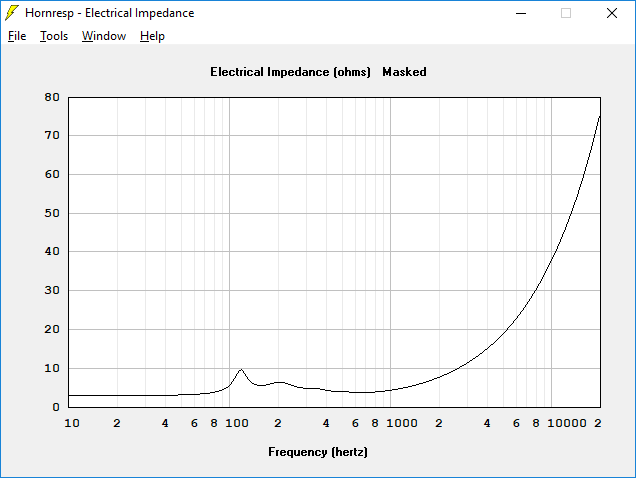Minimize the Hornresp window
Screen dimensions: 636x478
(x=521, y=13)
